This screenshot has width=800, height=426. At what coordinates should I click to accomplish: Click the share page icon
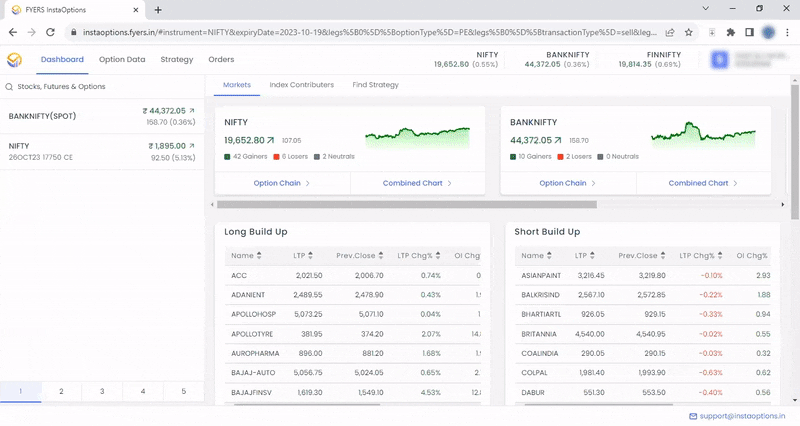click(x=670, y=32)
